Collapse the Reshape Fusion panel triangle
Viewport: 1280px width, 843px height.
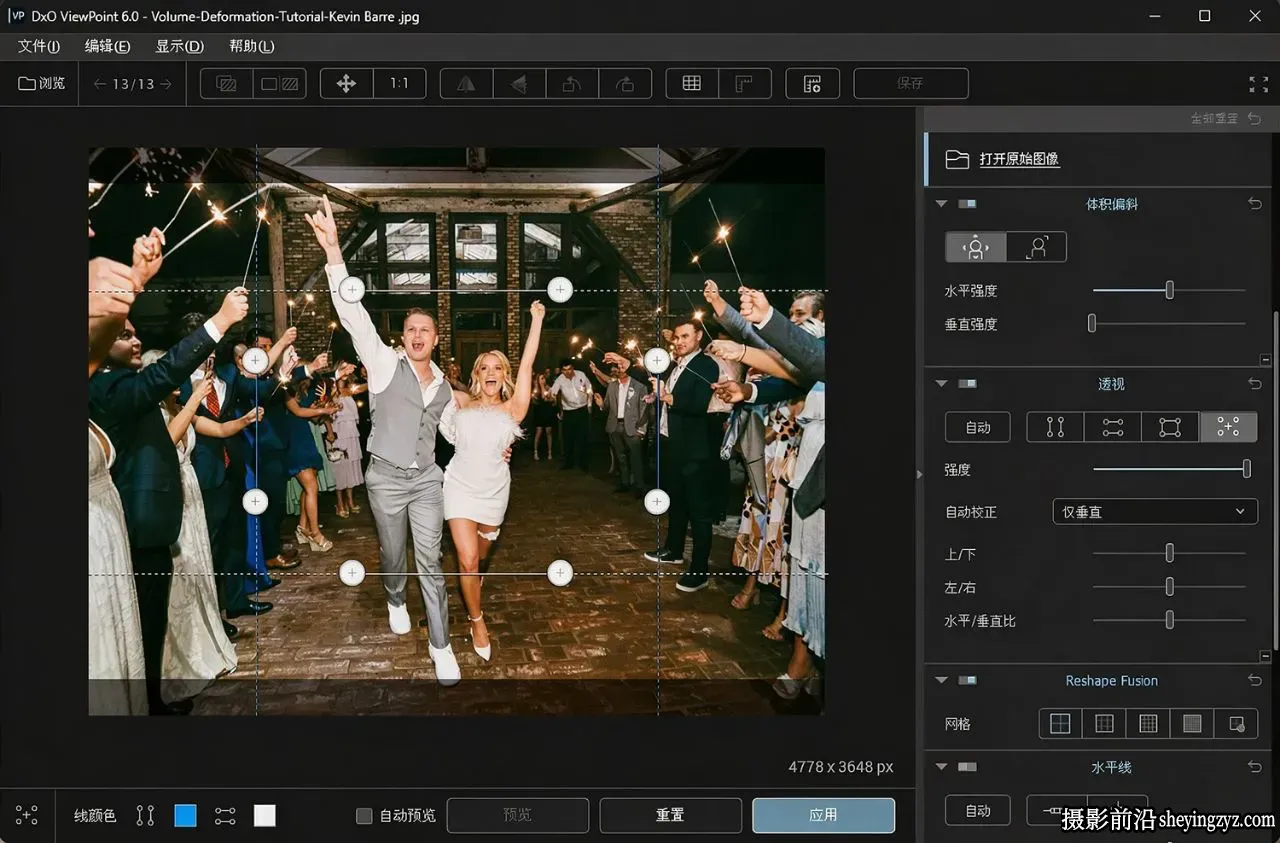point(941,680)
